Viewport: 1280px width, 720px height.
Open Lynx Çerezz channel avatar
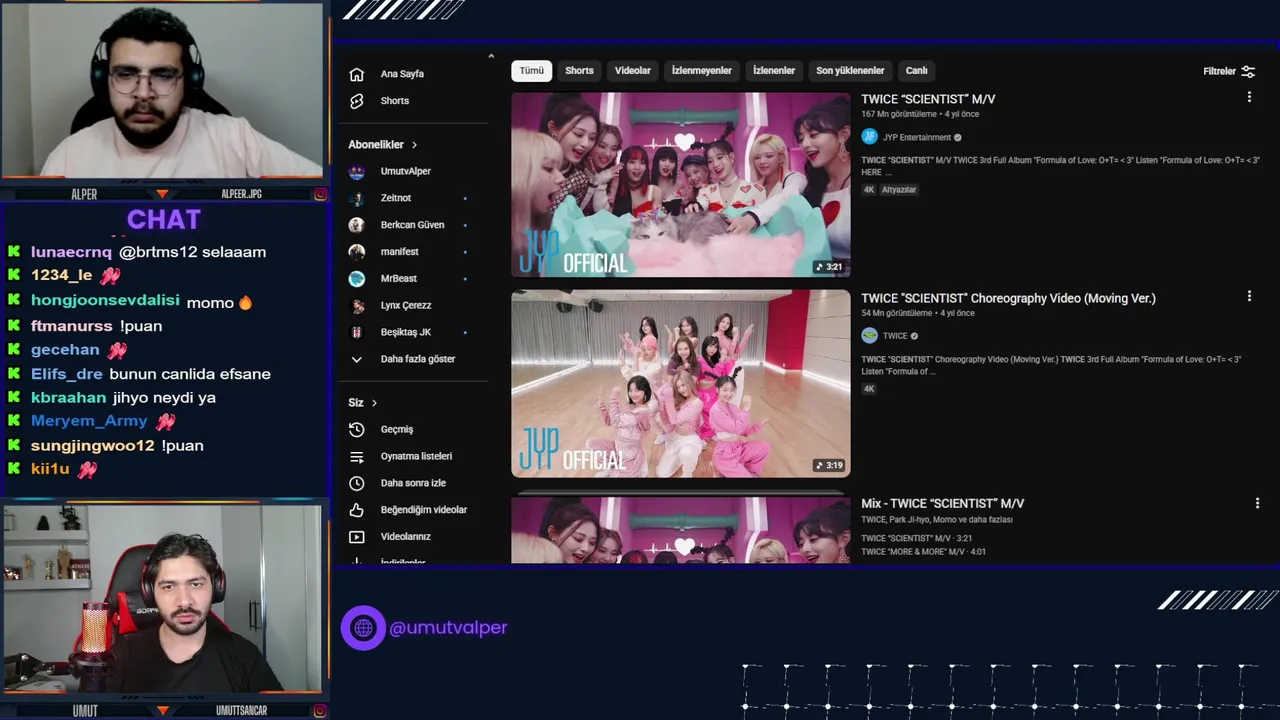tap(356, 306)
